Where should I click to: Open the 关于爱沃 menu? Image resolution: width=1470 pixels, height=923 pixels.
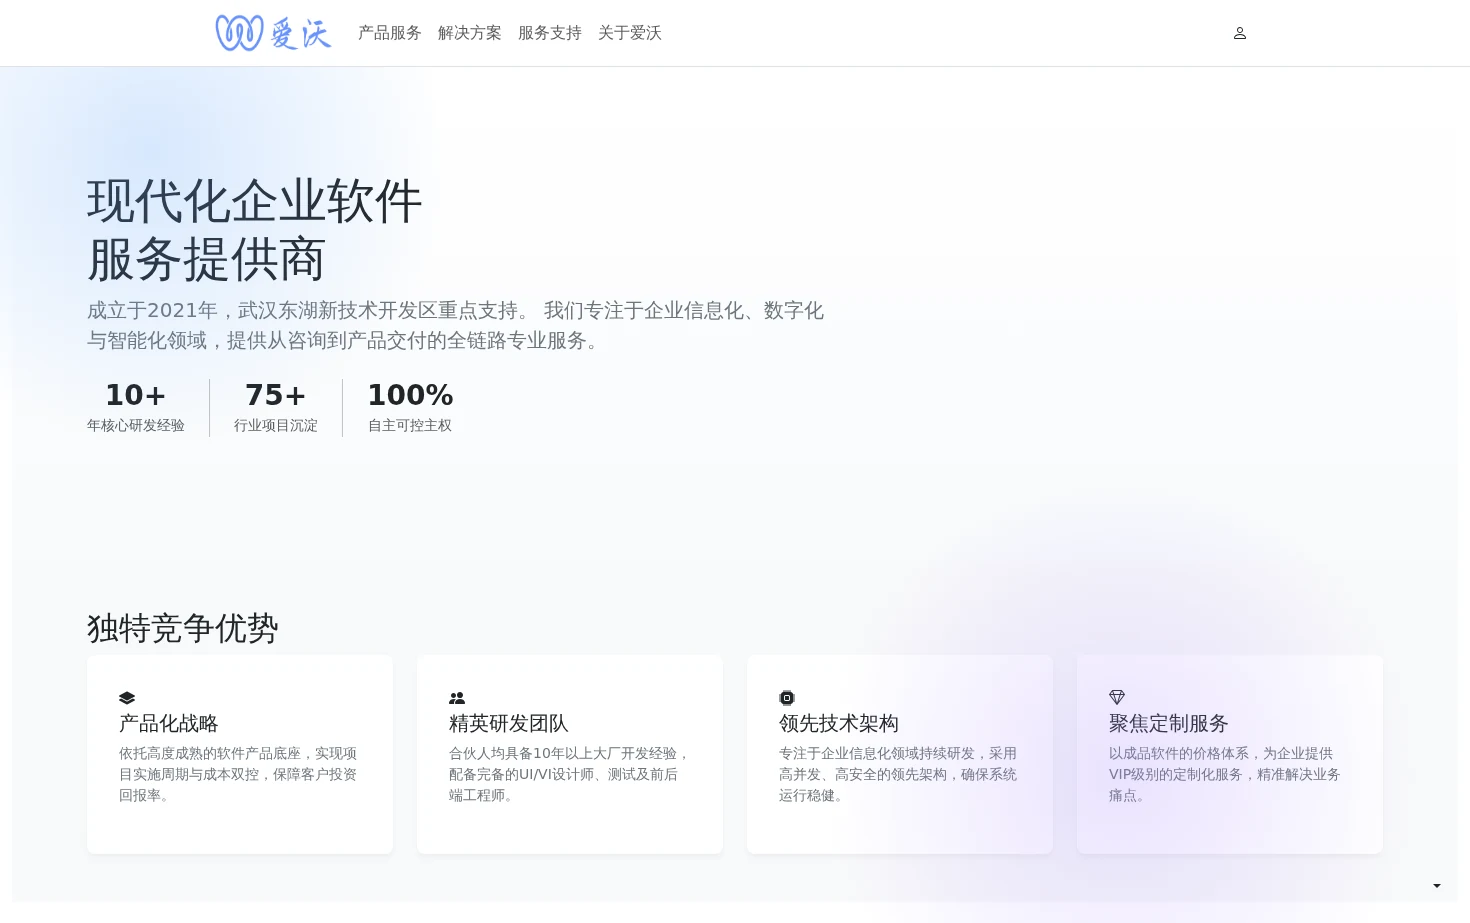click(630, 33)
